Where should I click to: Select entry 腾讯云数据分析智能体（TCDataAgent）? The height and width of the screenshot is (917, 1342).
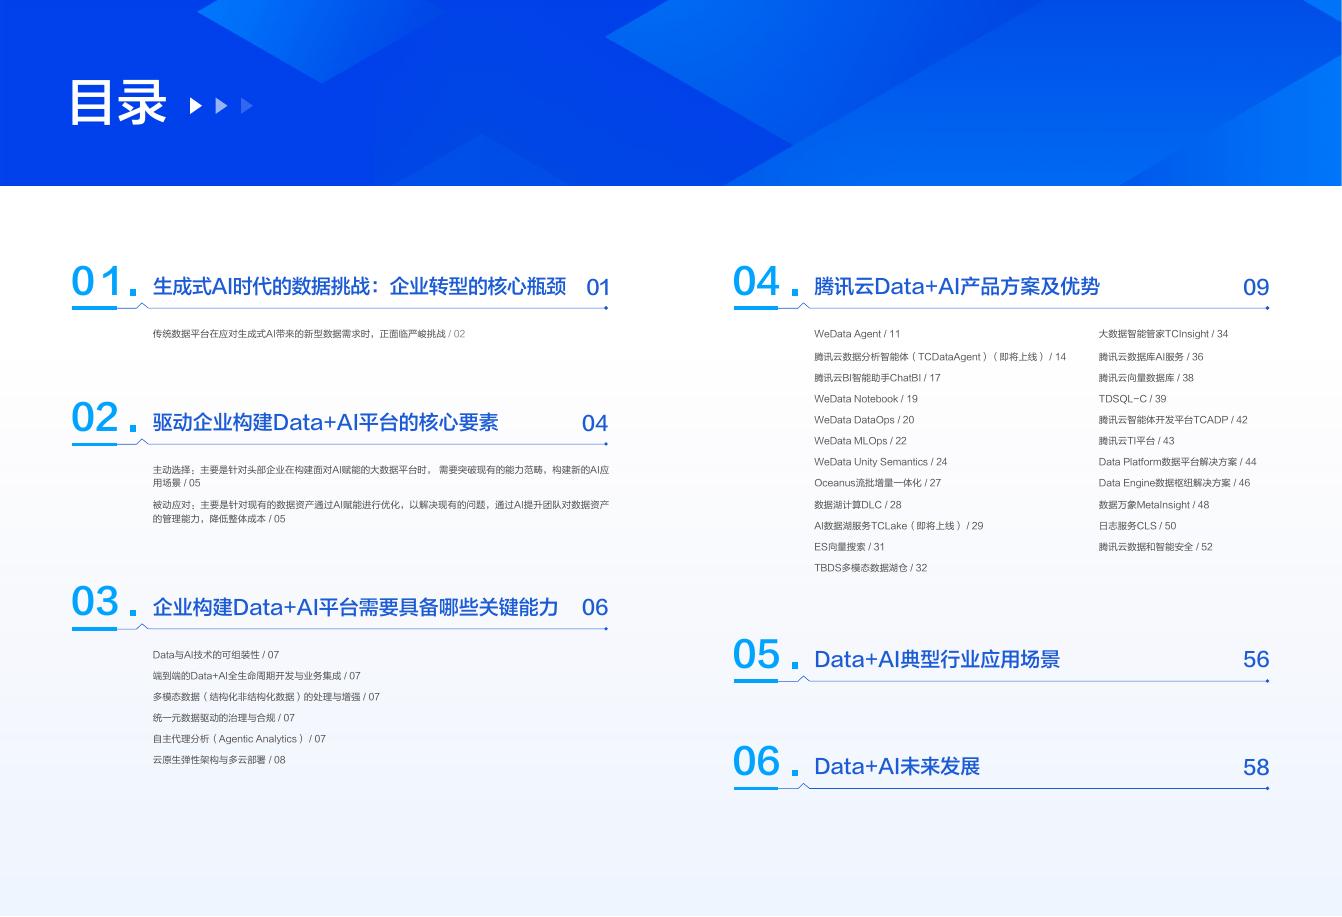[x=940, y=357]
